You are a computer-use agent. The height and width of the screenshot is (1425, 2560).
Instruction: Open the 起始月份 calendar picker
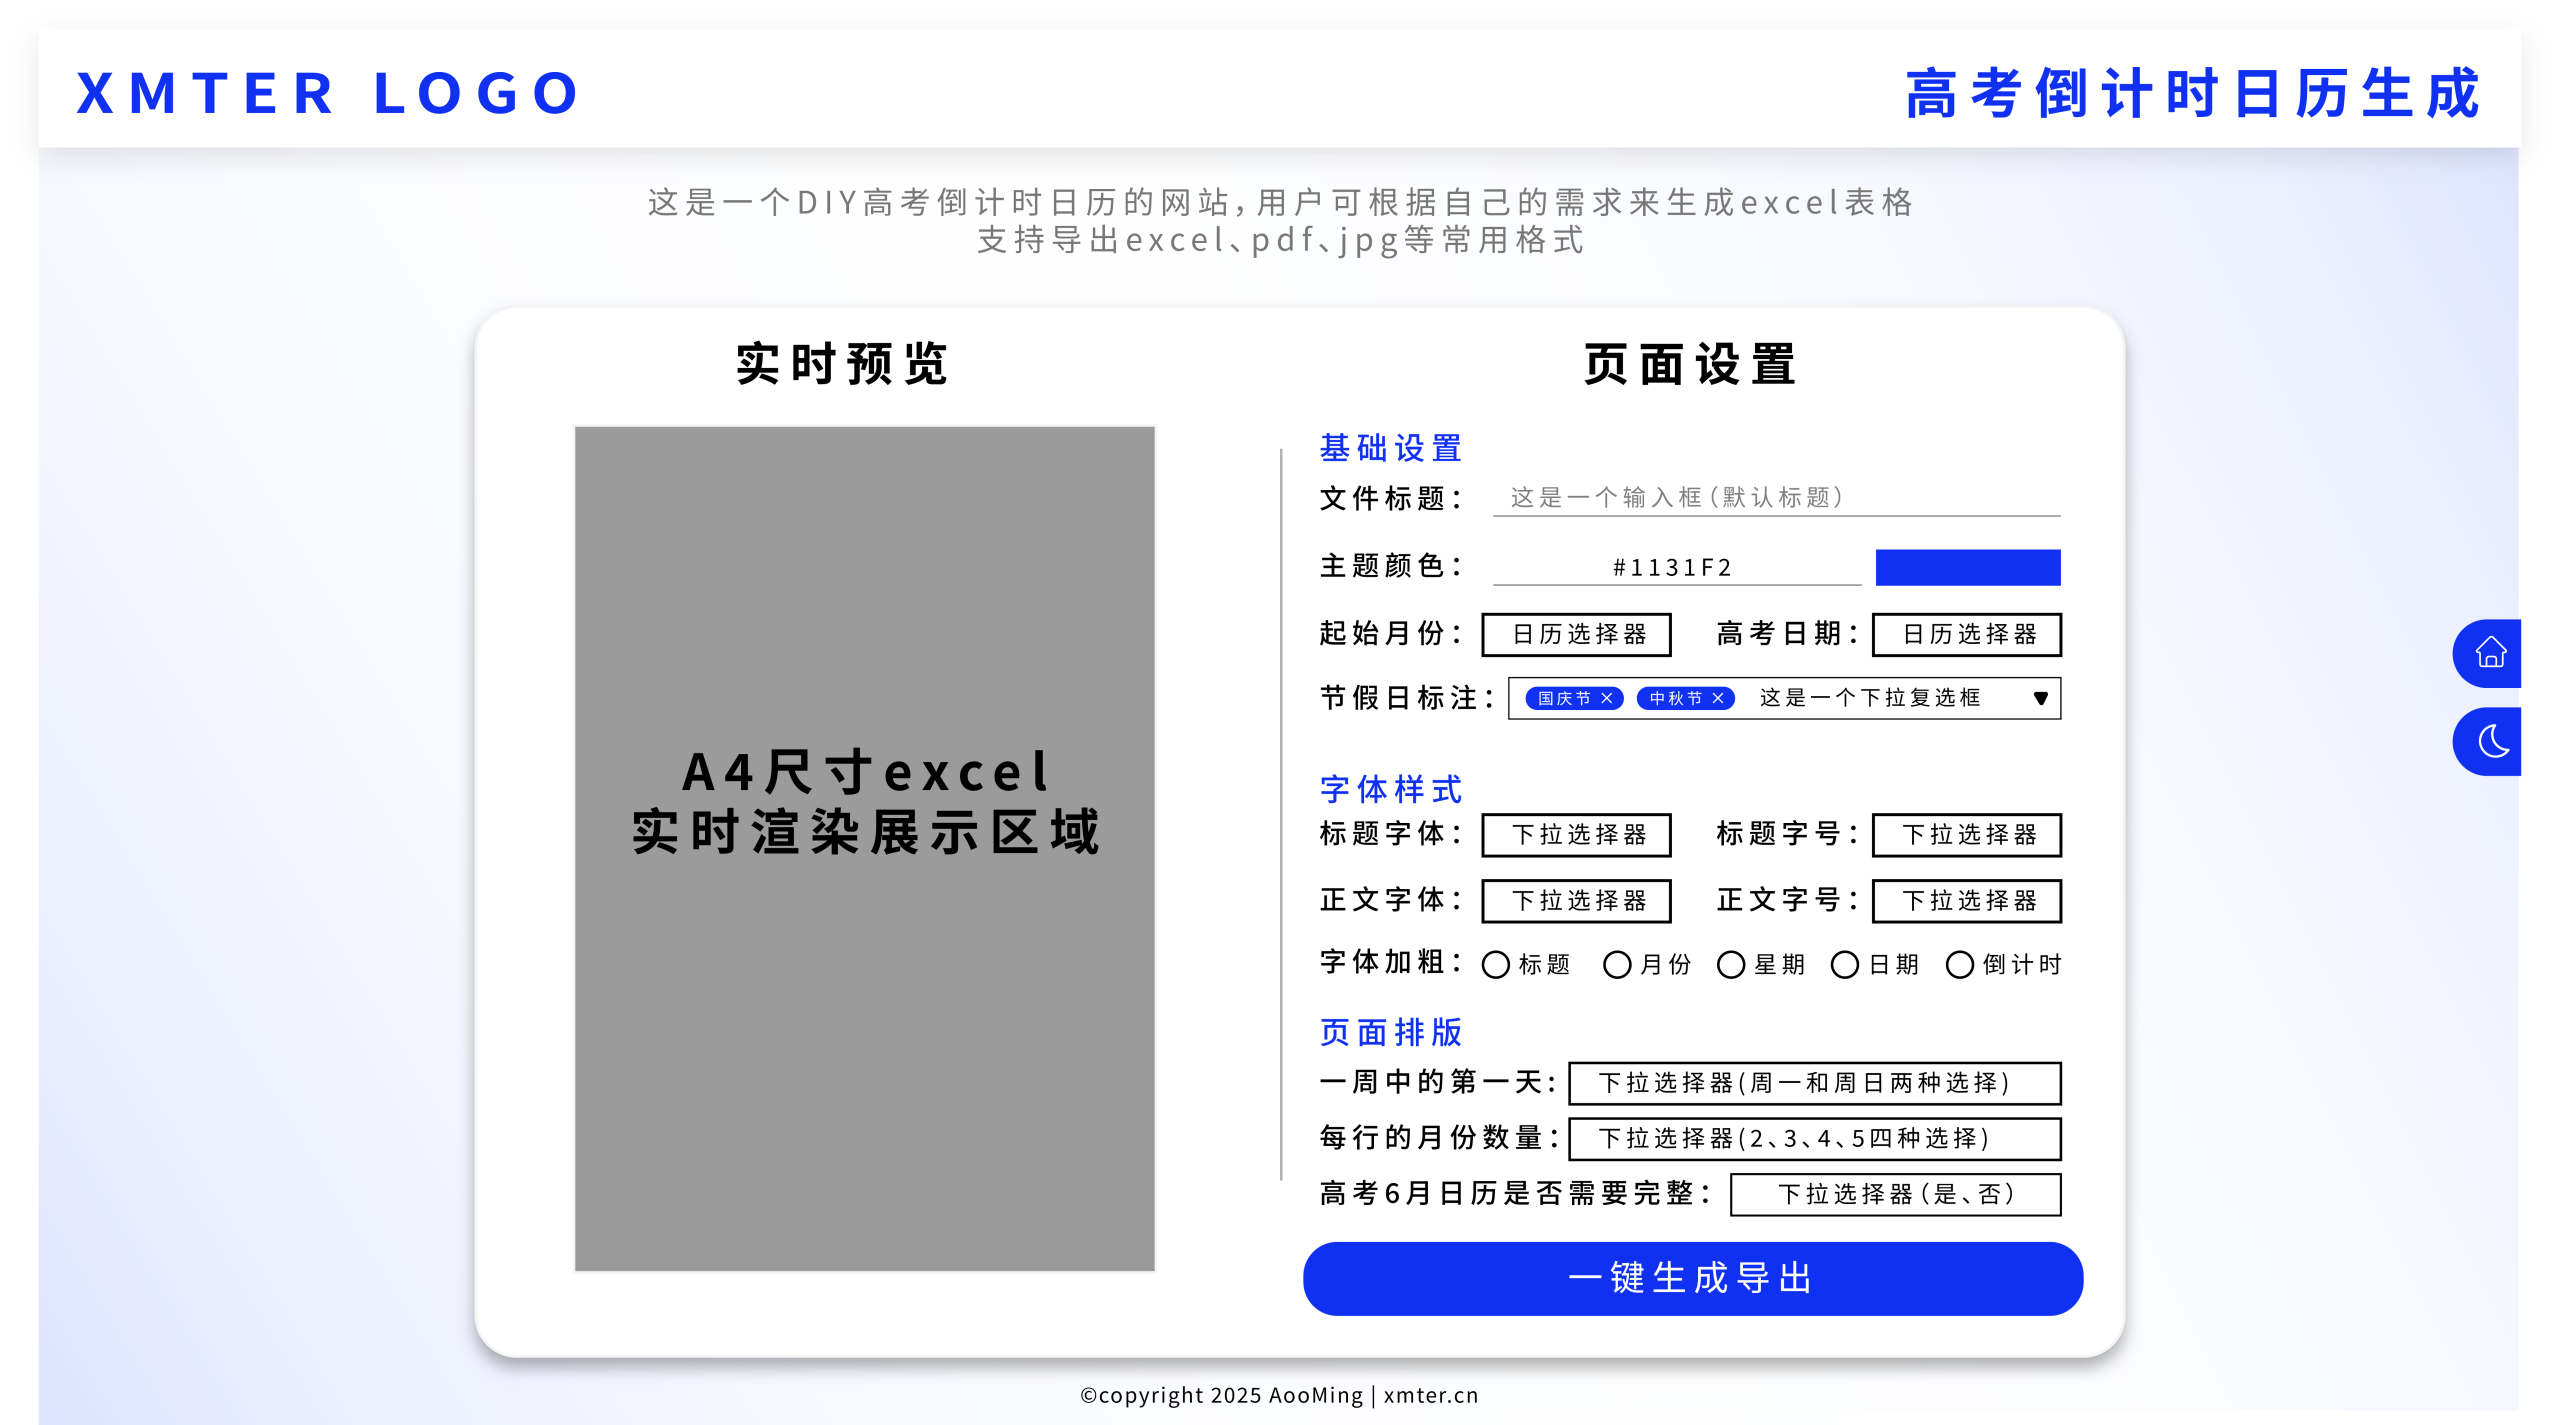tap(1576, 634)
